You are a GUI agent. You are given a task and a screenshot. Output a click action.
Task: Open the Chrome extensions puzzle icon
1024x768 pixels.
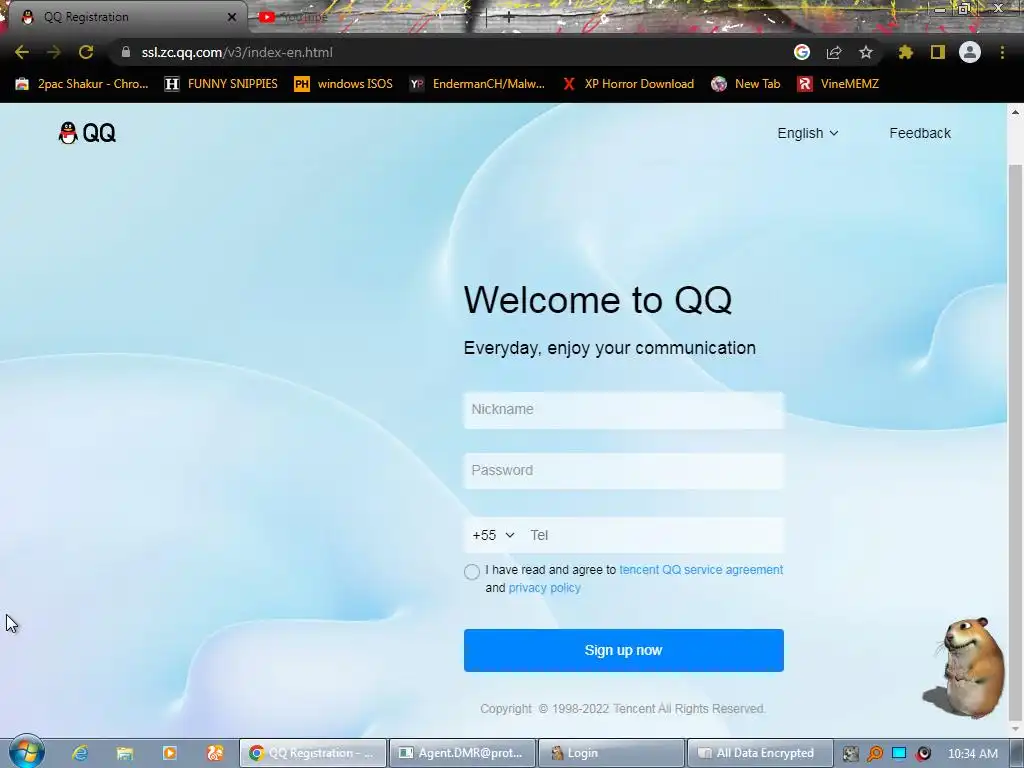click(x=906, y=52)
